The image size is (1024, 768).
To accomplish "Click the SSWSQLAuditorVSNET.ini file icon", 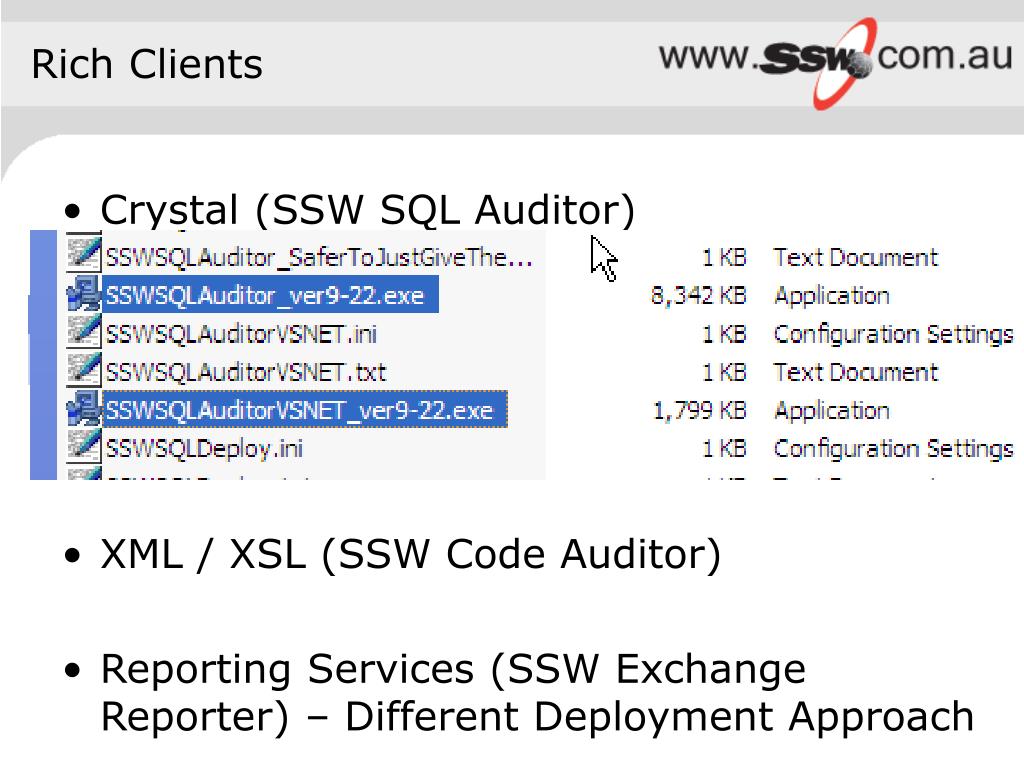I will pos(84,332).
